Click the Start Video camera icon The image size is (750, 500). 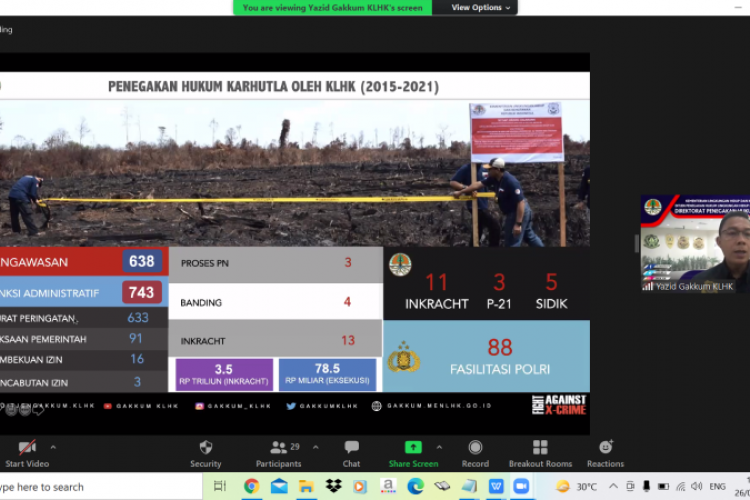point(27,448)
